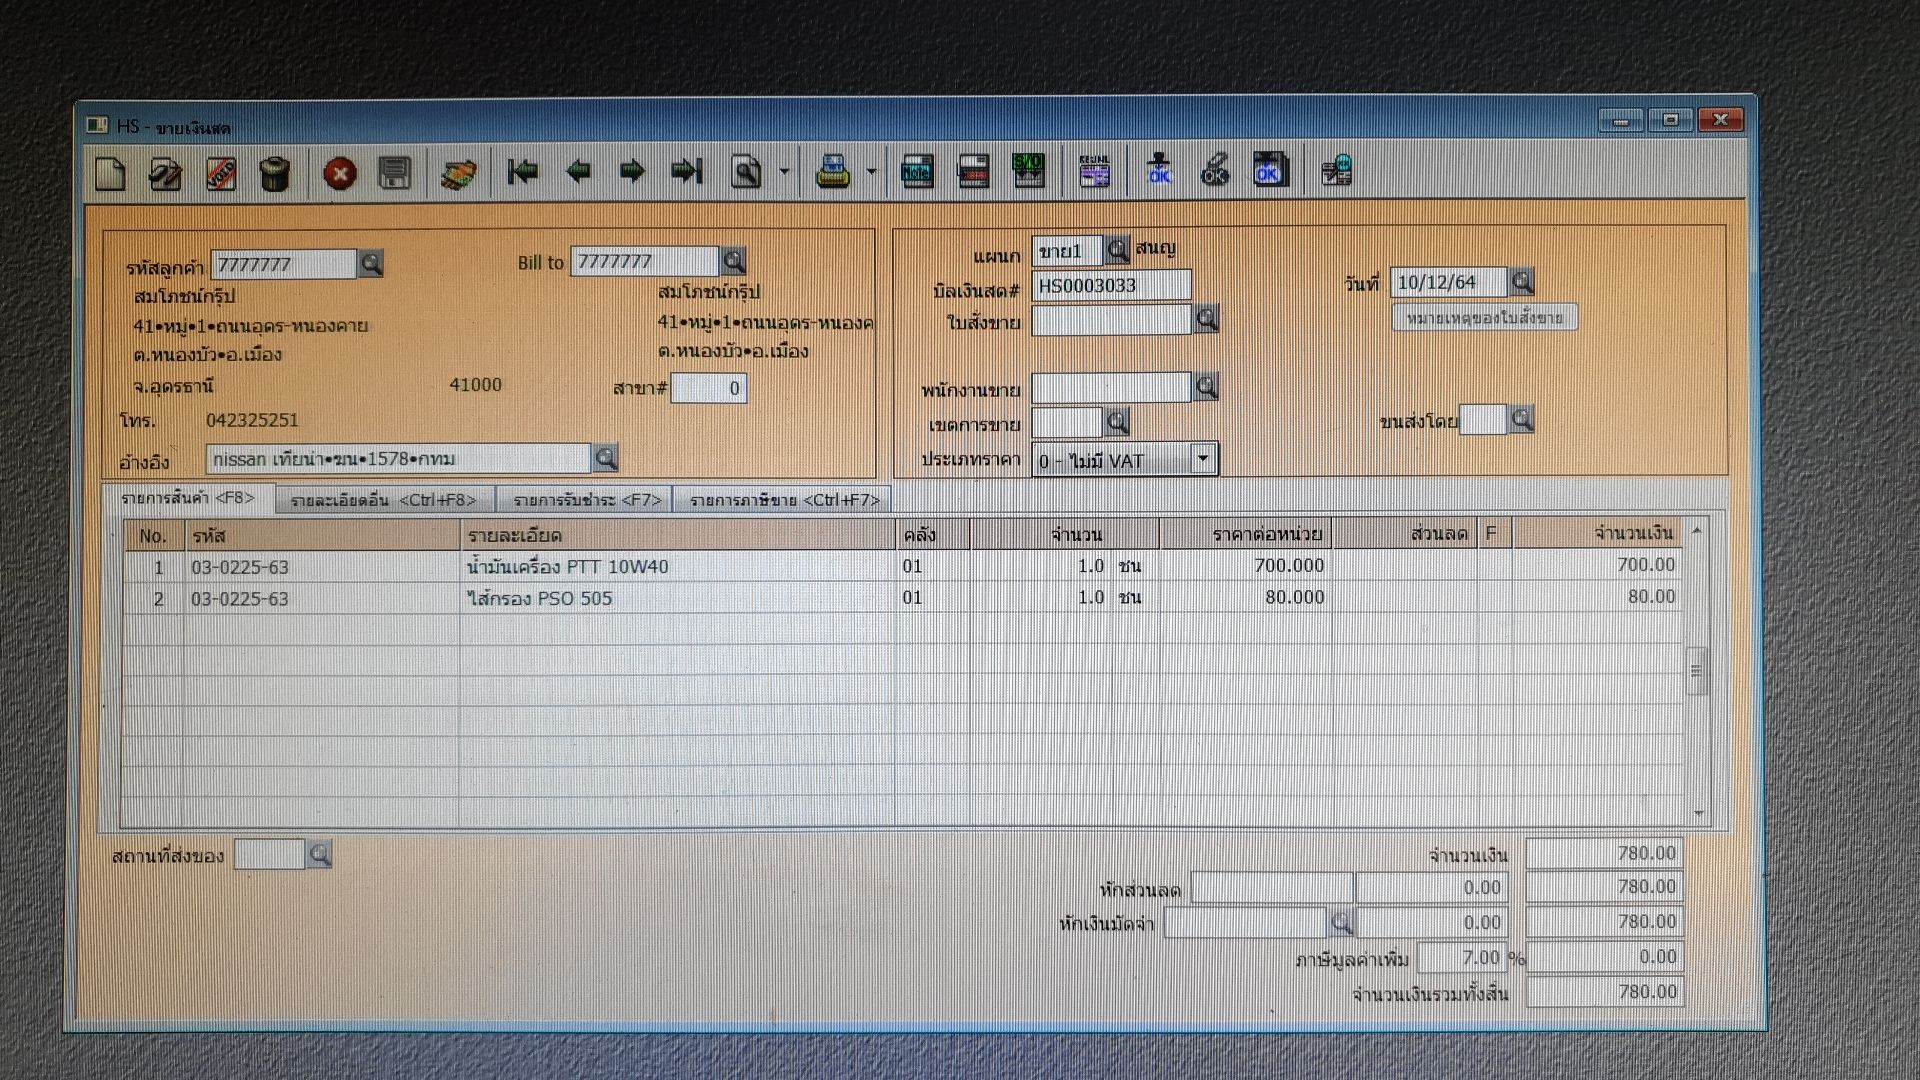This screenshot has height=1080, width=1920.
Task: Click the จำนวนเงิน column header
Action: pyautogui.click(x=1597, y=533)
